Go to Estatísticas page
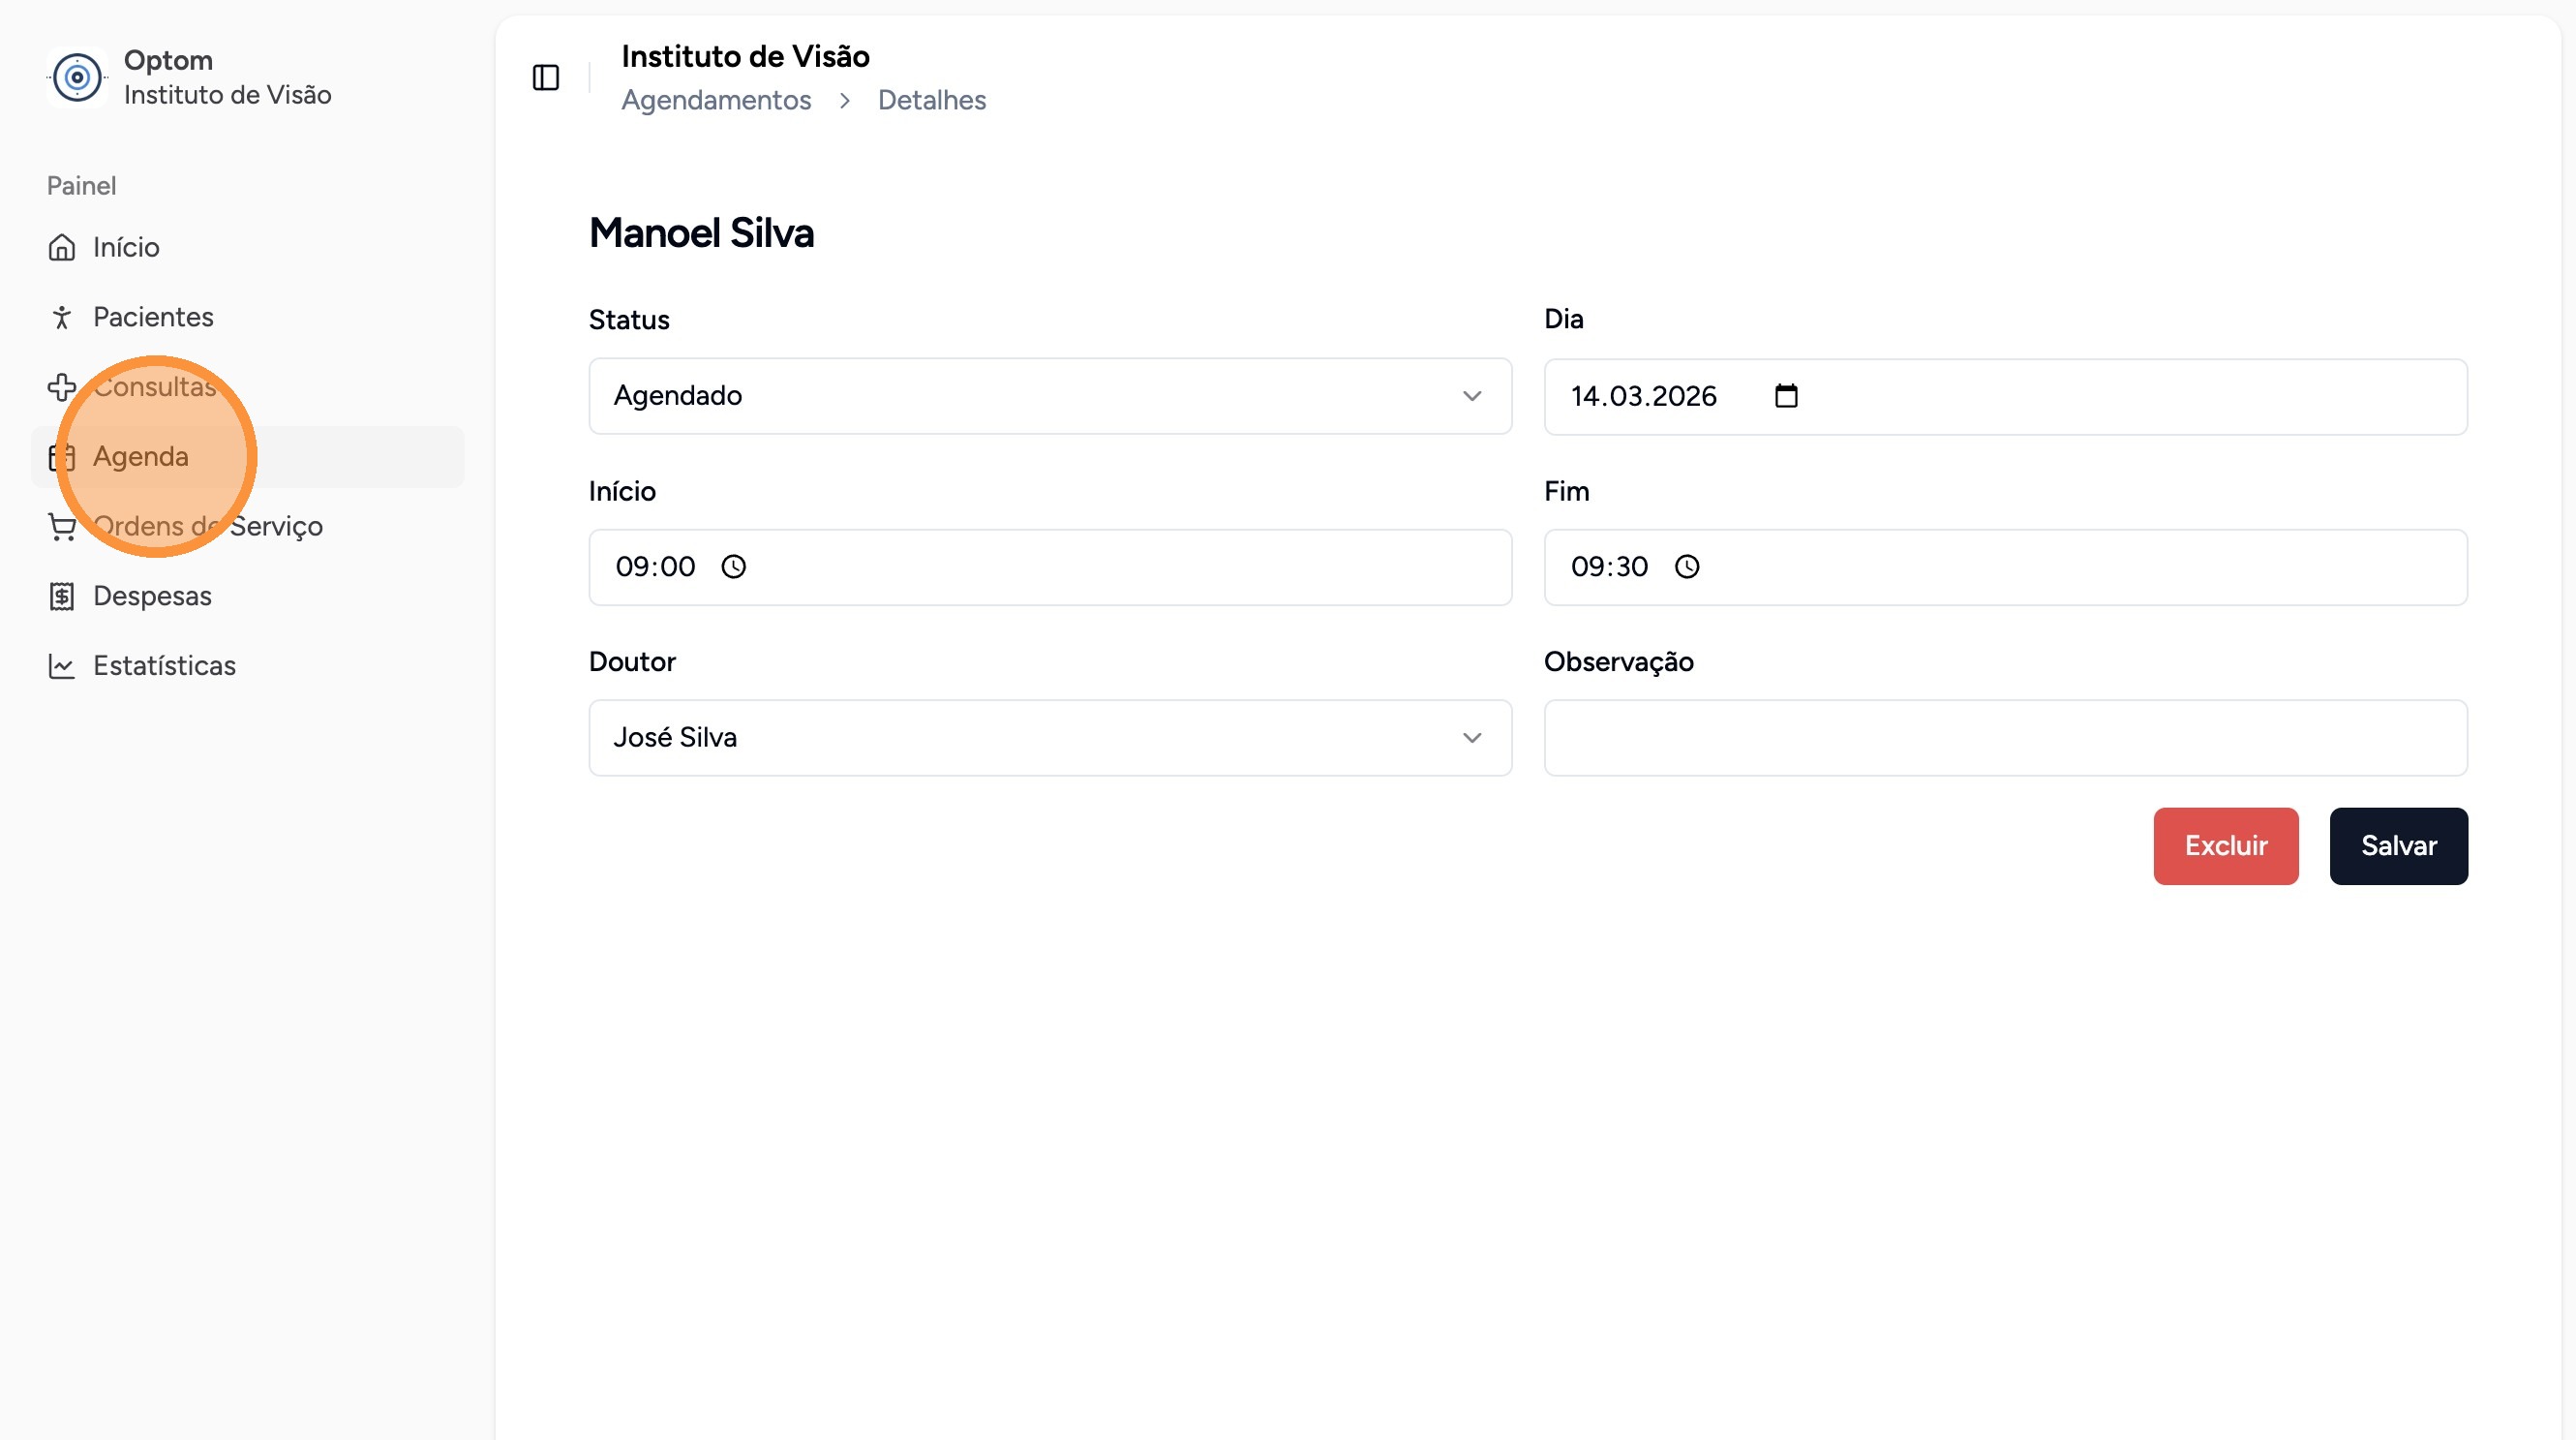 [x=164, y=666]
